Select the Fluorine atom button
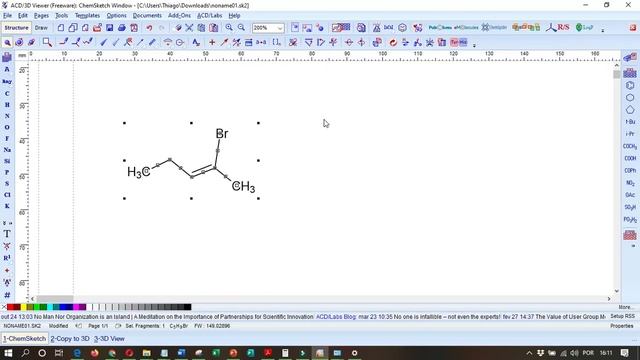Image resolution: width=640 pixels, height=360 pixels. click(7, 138)
